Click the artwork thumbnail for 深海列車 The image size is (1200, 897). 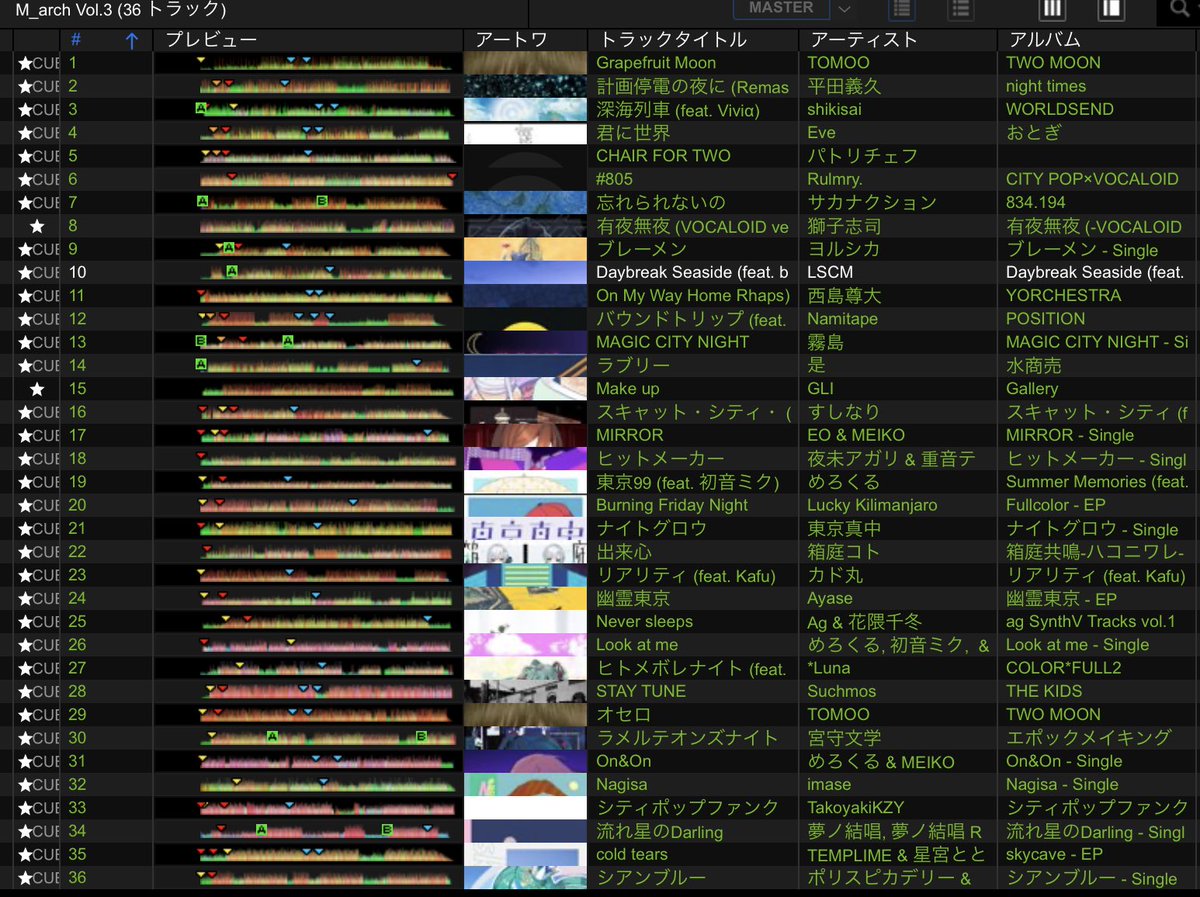(x=525, y=109)
